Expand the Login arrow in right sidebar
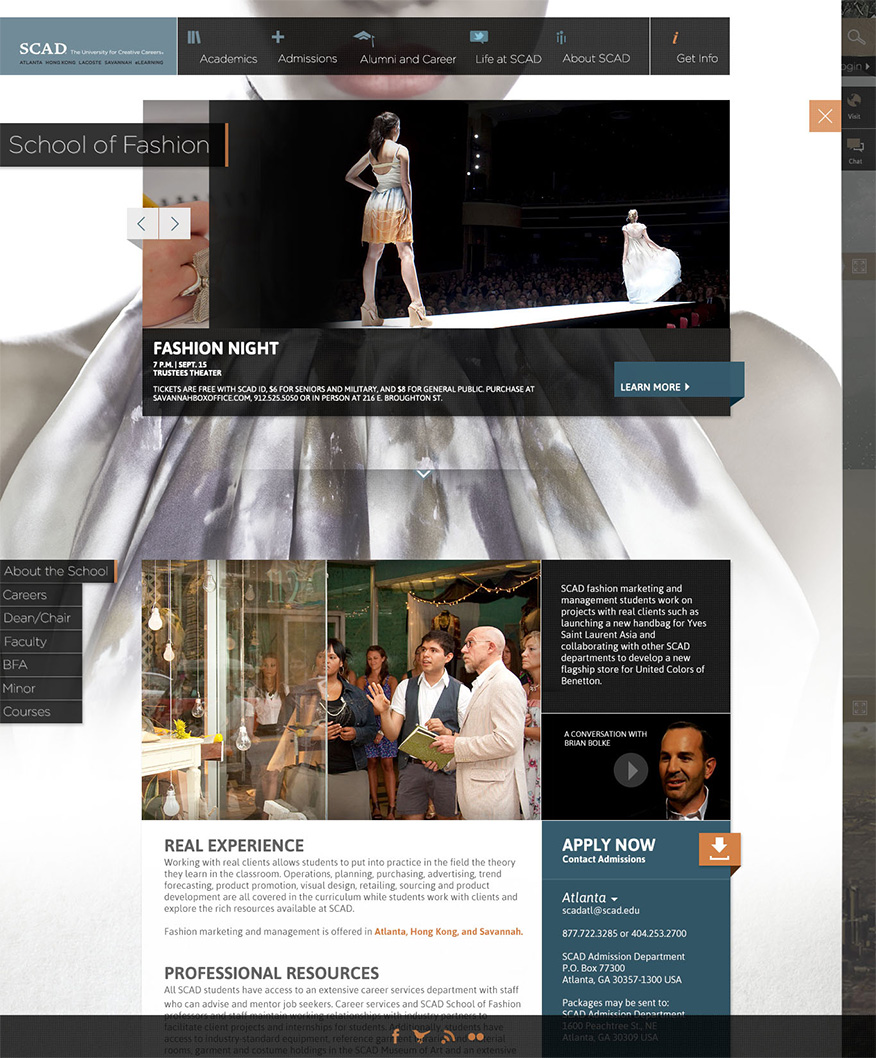 click(868, 66)
